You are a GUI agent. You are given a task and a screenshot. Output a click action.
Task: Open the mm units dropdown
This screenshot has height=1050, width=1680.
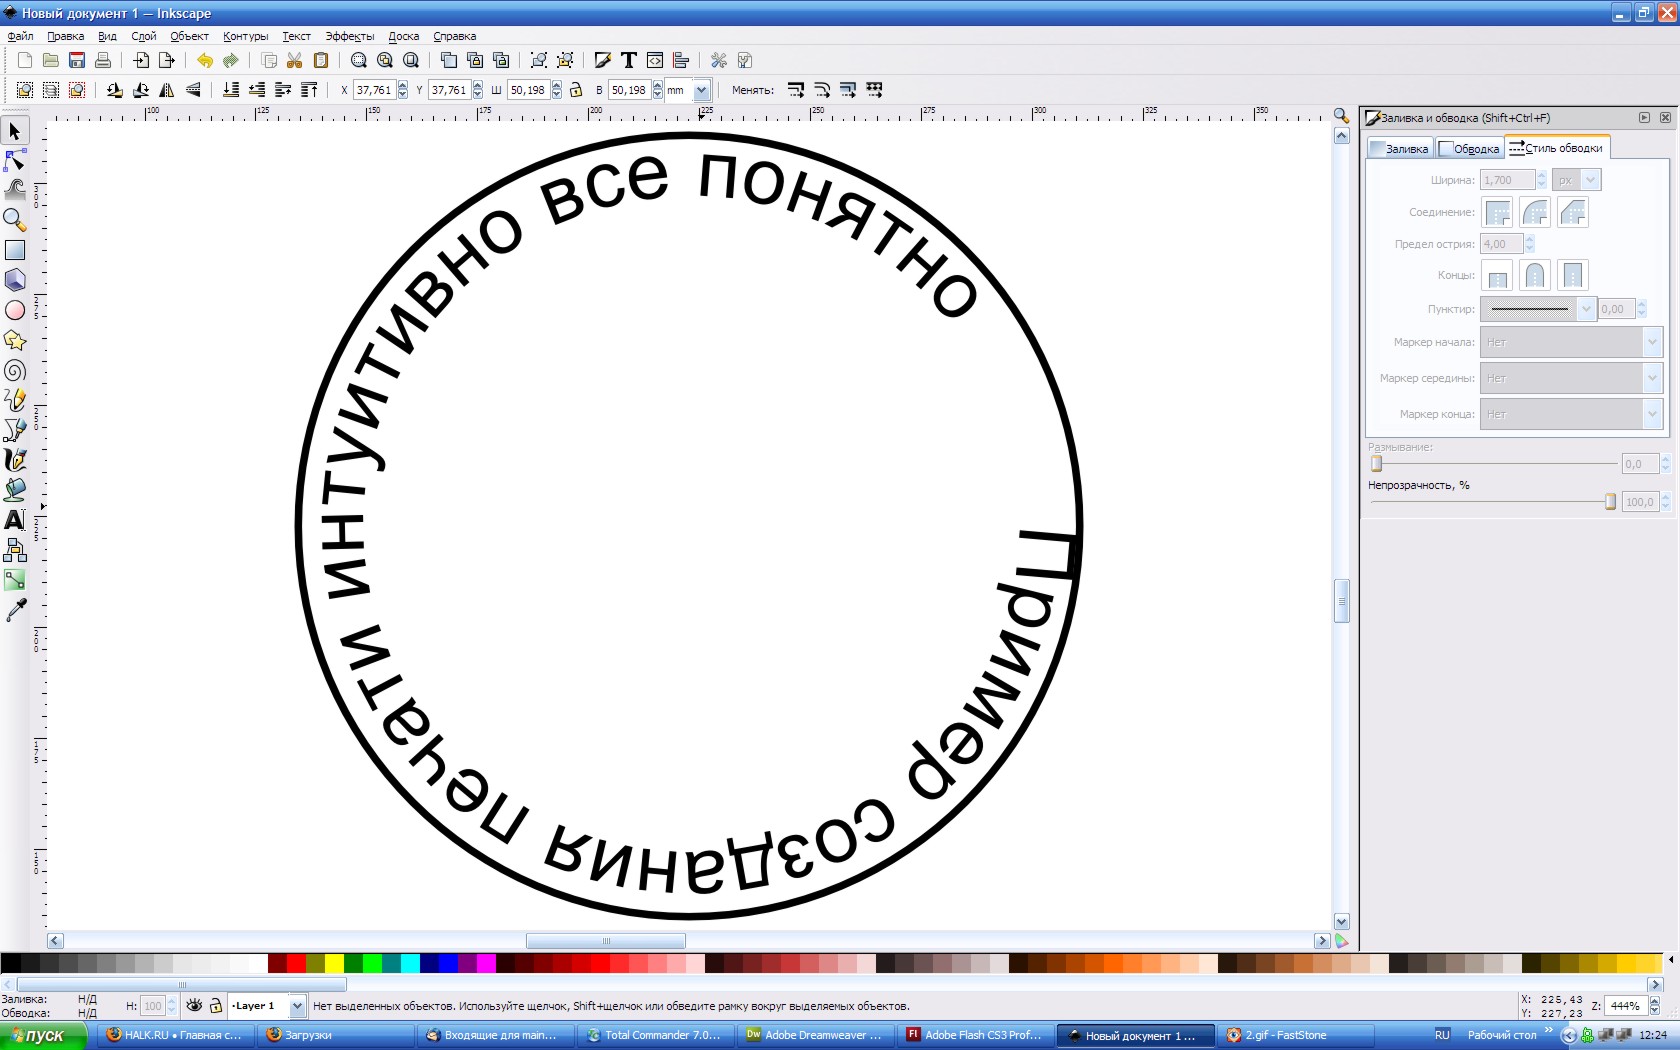[x=701, y=90]
